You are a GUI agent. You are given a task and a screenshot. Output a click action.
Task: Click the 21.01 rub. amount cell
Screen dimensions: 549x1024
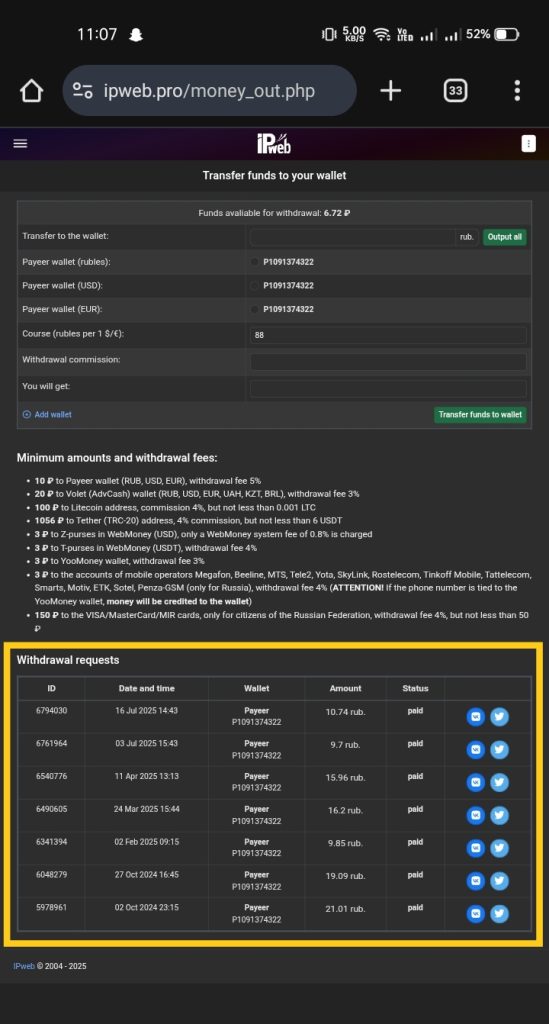pyautogui.click(x=345, y=908)
